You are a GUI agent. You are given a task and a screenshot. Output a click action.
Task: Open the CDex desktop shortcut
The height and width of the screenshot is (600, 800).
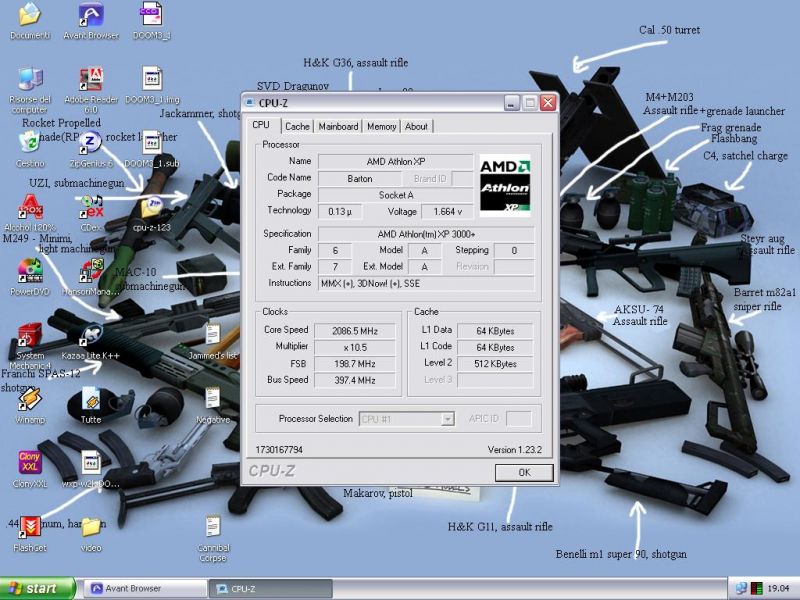[x=91, y=207]
